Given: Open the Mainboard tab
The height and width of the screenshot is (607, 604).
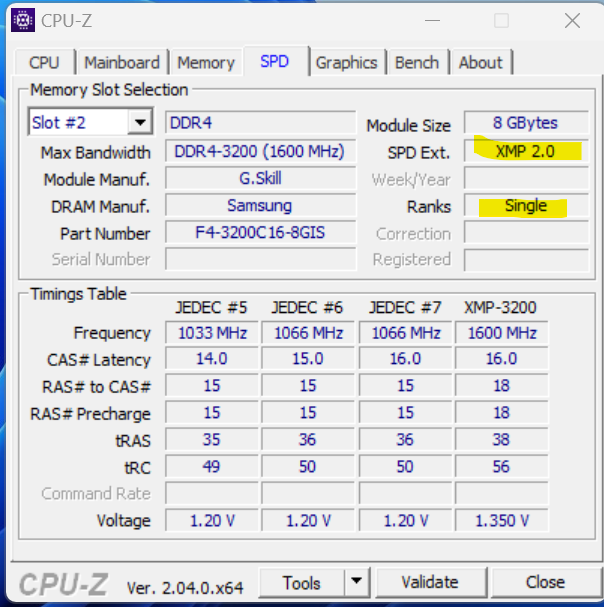Looking at the screenshot, I should tap(122, 62).
